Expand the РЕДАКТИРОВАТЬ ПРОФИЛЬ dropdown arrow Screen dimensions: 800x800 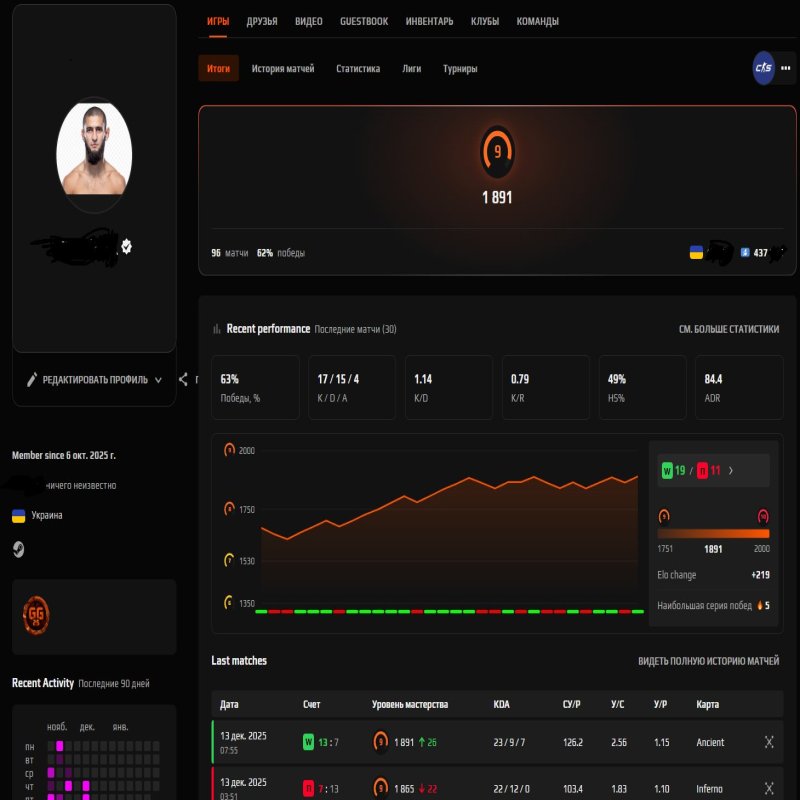point(159,380)
